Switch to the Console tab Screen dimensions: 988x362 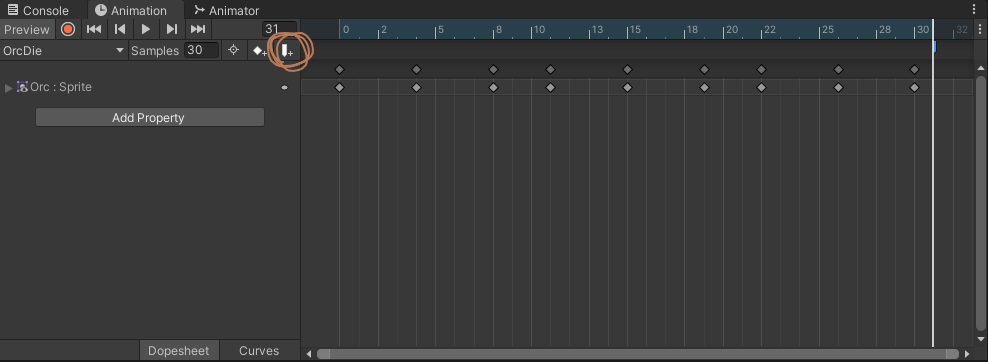pos(38,10)
